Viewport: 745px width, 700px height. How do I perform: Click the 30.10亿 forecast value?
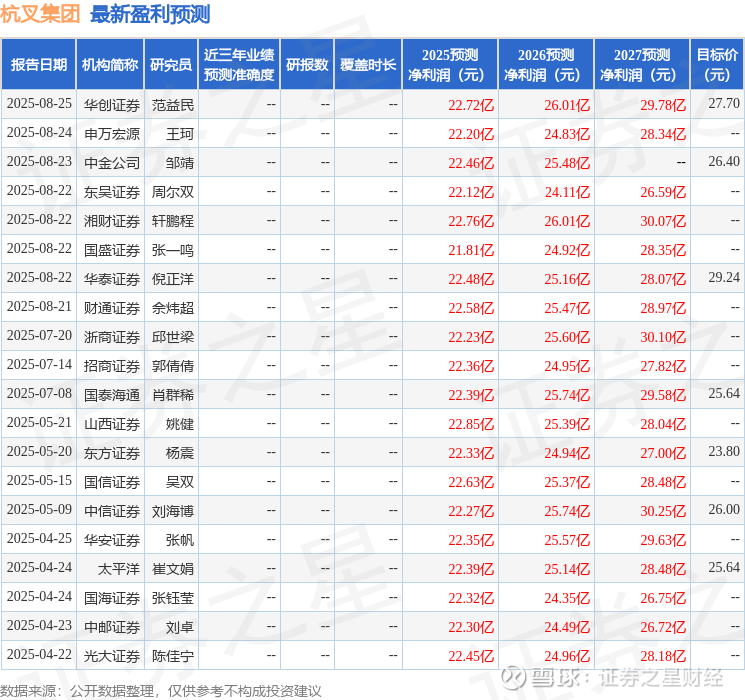(663, 337)
